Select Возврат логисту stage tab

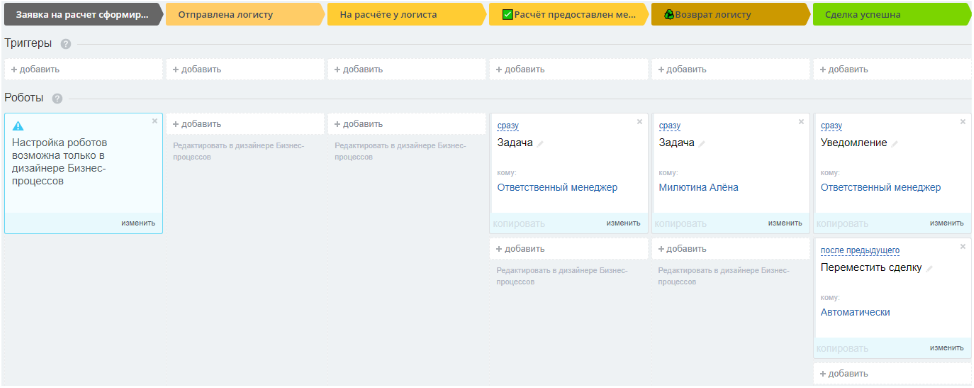click(729, 14)
